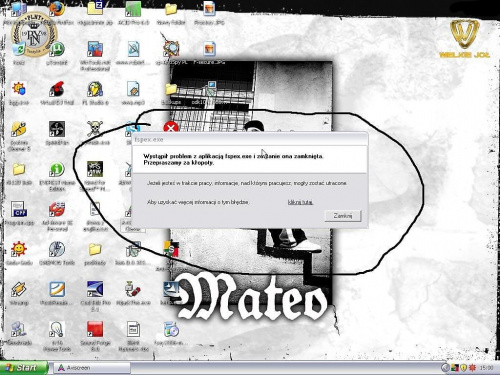Viewport: 500px width, 375px height.
Task: Click the red sun icon in the system tray
Action: pos(472,368)
